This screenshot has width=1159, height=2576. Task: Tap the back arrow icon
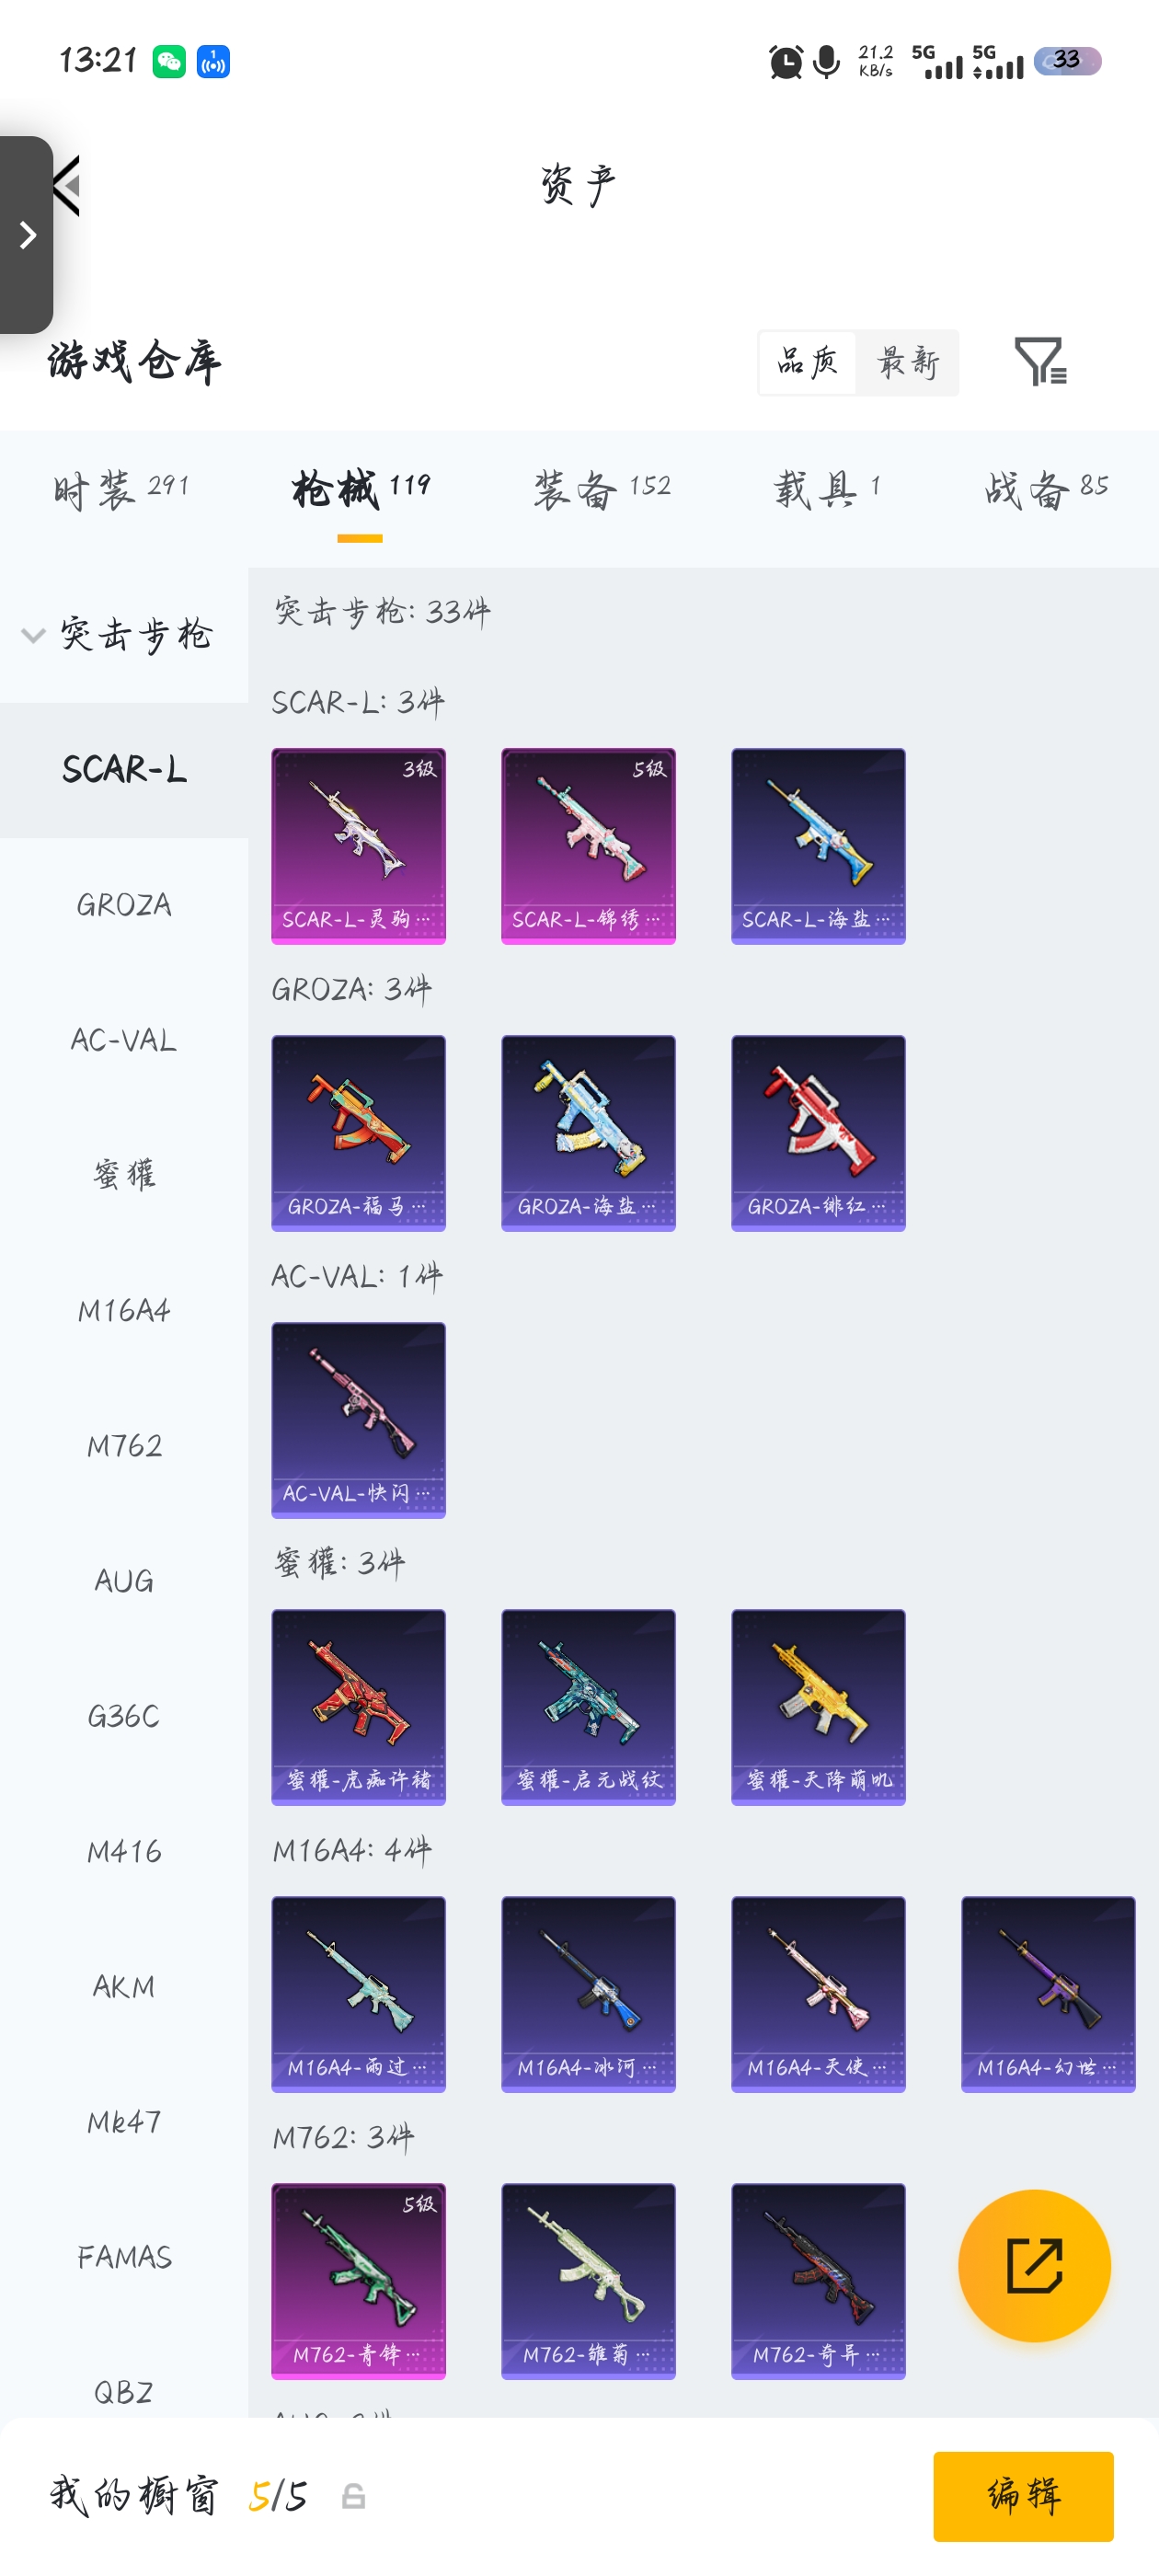66,186
